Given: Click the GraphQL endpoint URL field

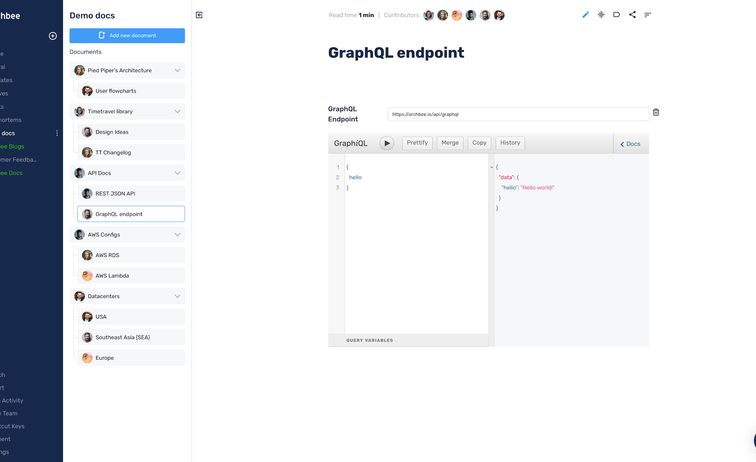Looking at the screenshot, I should [517, 114].
